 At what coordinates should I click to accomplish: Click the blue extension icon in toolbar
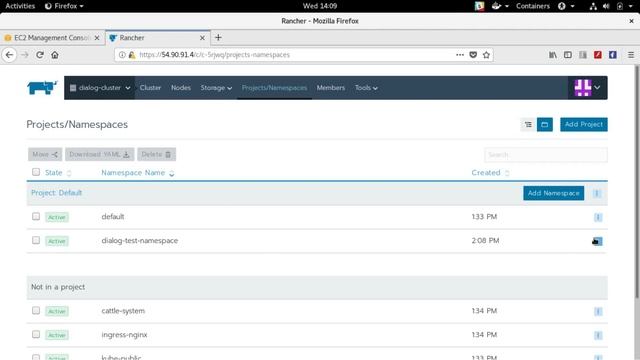click(613, 55)
